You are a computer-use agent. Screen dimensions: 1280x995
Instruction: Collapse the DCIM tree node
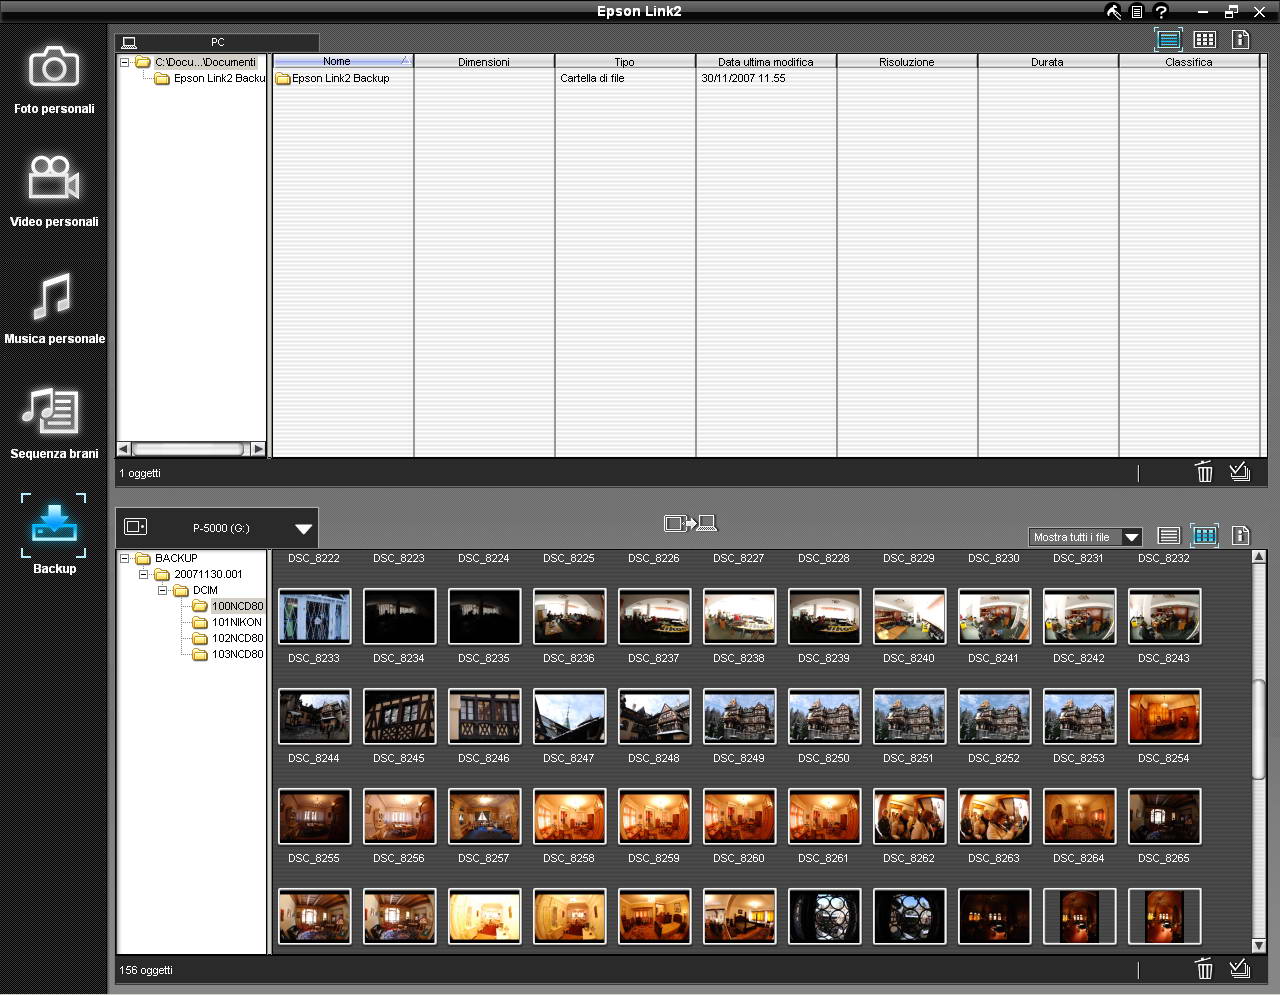163,590
